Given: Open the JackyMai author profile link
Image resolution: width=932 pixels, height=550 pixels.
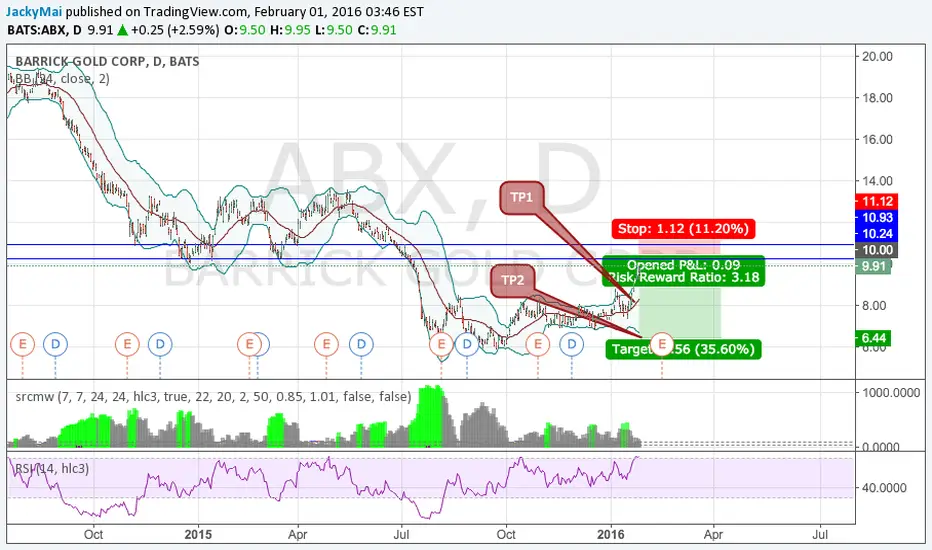Looking at the screenshot, I should coord(34,11).
